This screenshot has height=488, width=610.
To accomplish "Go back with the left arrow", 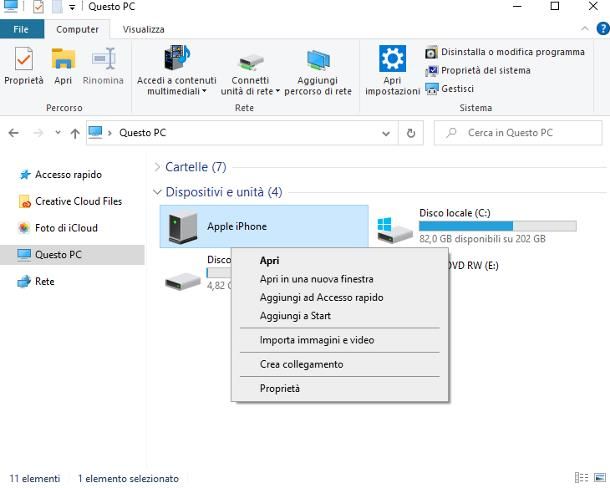I will click(x=14, y=133).
